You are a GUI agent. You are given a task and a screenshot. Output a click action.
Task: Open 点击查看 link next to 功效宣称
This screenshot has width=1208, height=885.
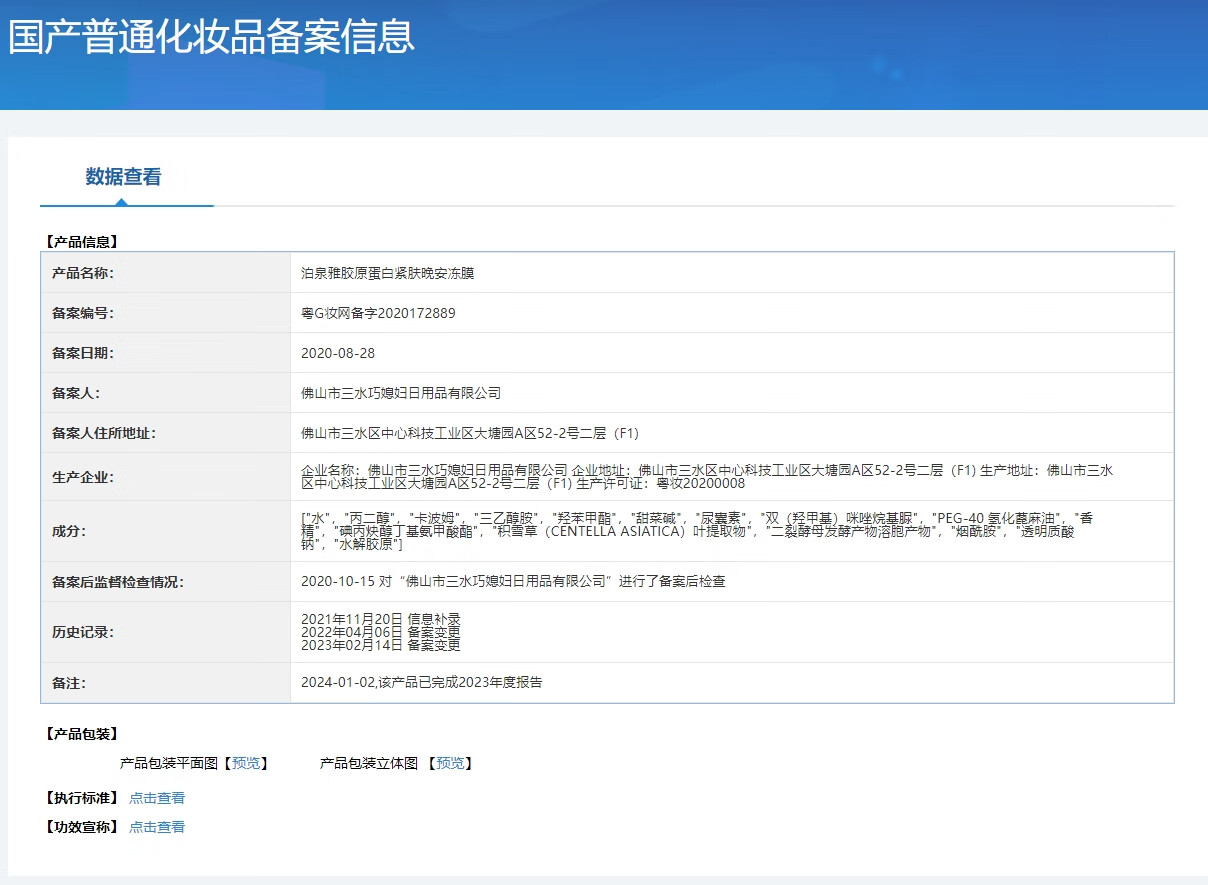click(157, 827)
